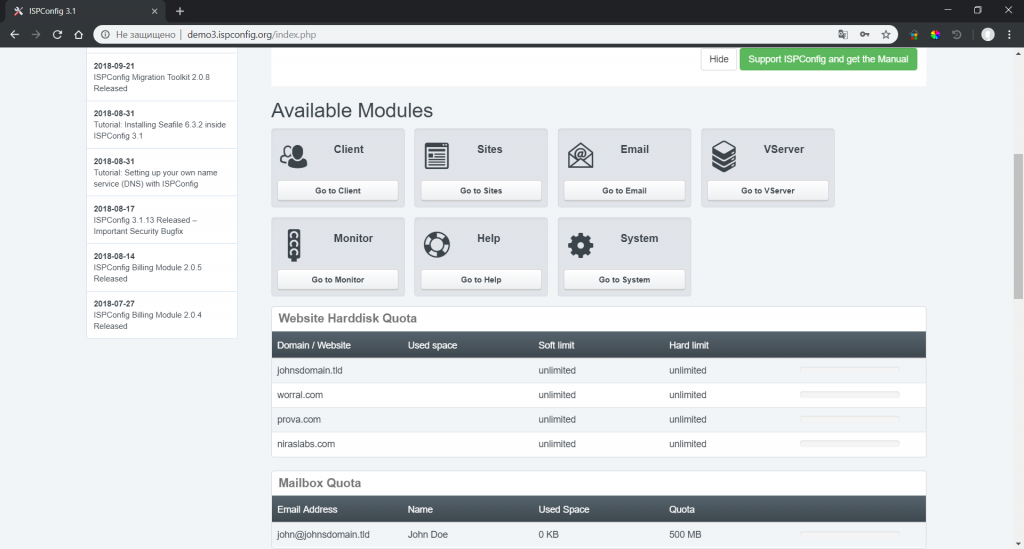Click the scrollbar down arrow
This screenshot has height=549, width=1024.
pos(1018,543)
